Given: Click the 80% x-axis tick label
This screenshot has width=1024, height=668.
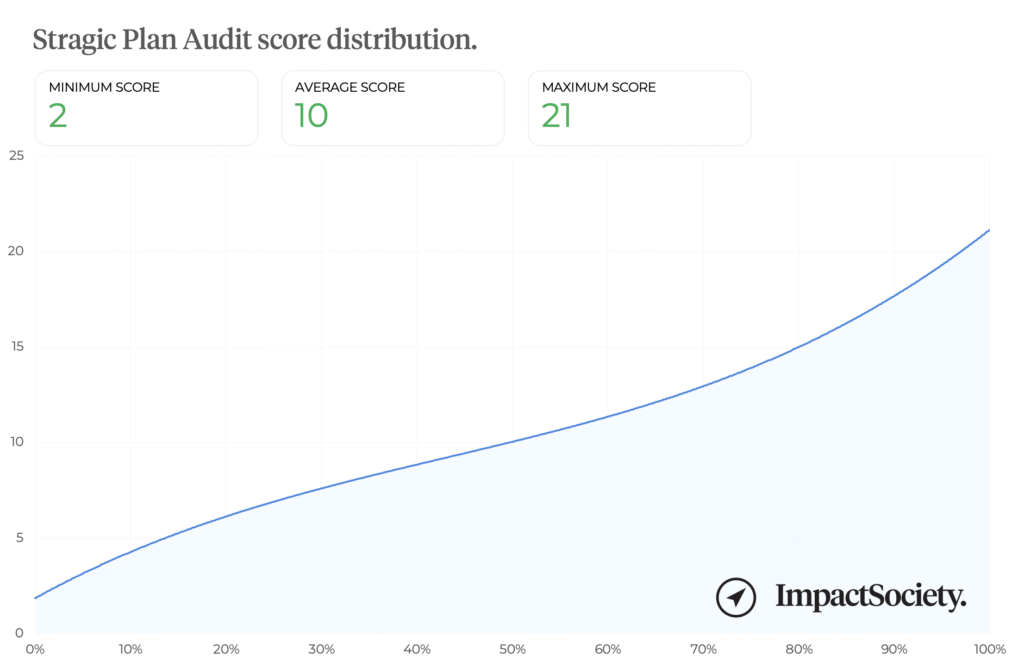Looking at the screenshot, I should 798,650.
